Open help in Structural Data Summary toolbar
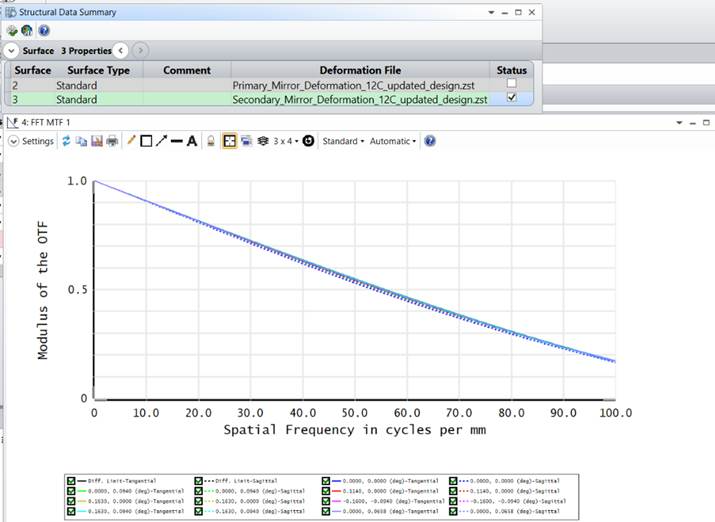 [x=44, y=30]
